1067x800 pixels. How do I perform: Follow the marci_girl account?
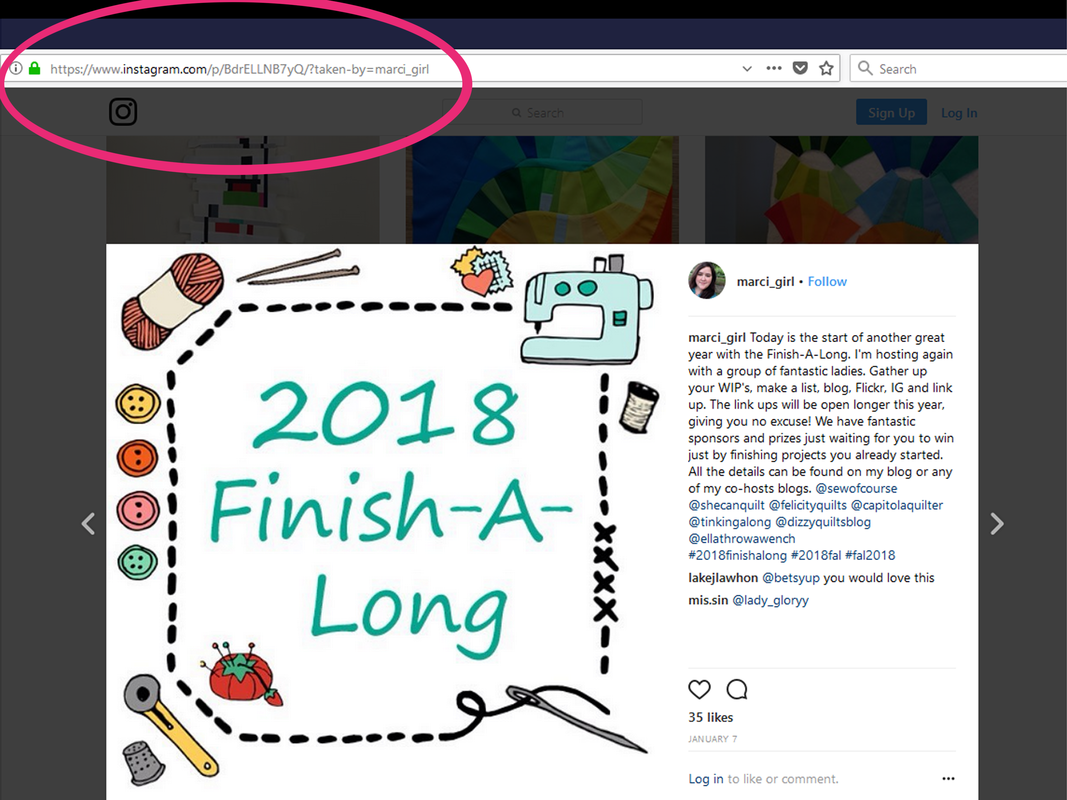pyautogui.click(x=827, y=282)
